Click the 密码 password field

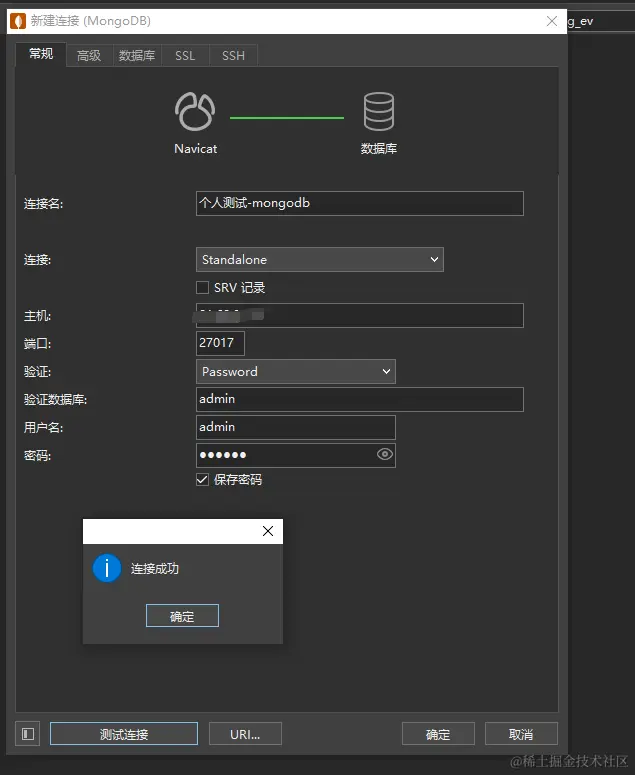tap(296, 455)
